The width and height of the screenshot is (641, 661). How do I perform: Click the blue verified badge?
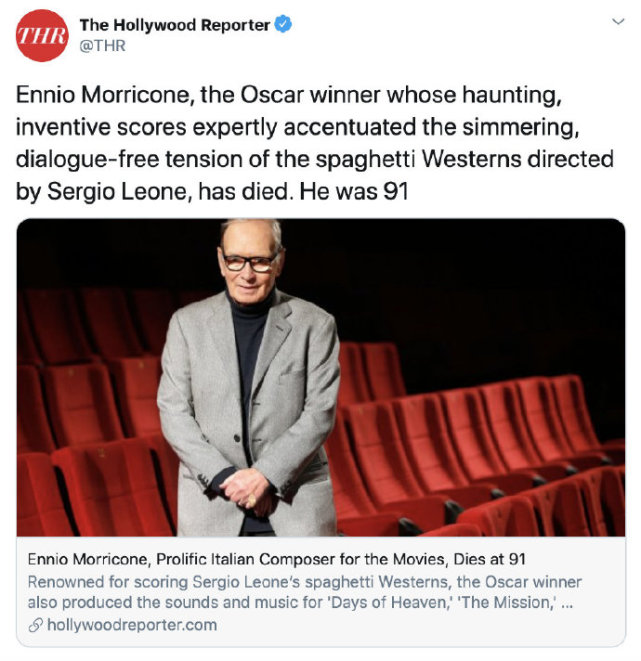(283, 24)
